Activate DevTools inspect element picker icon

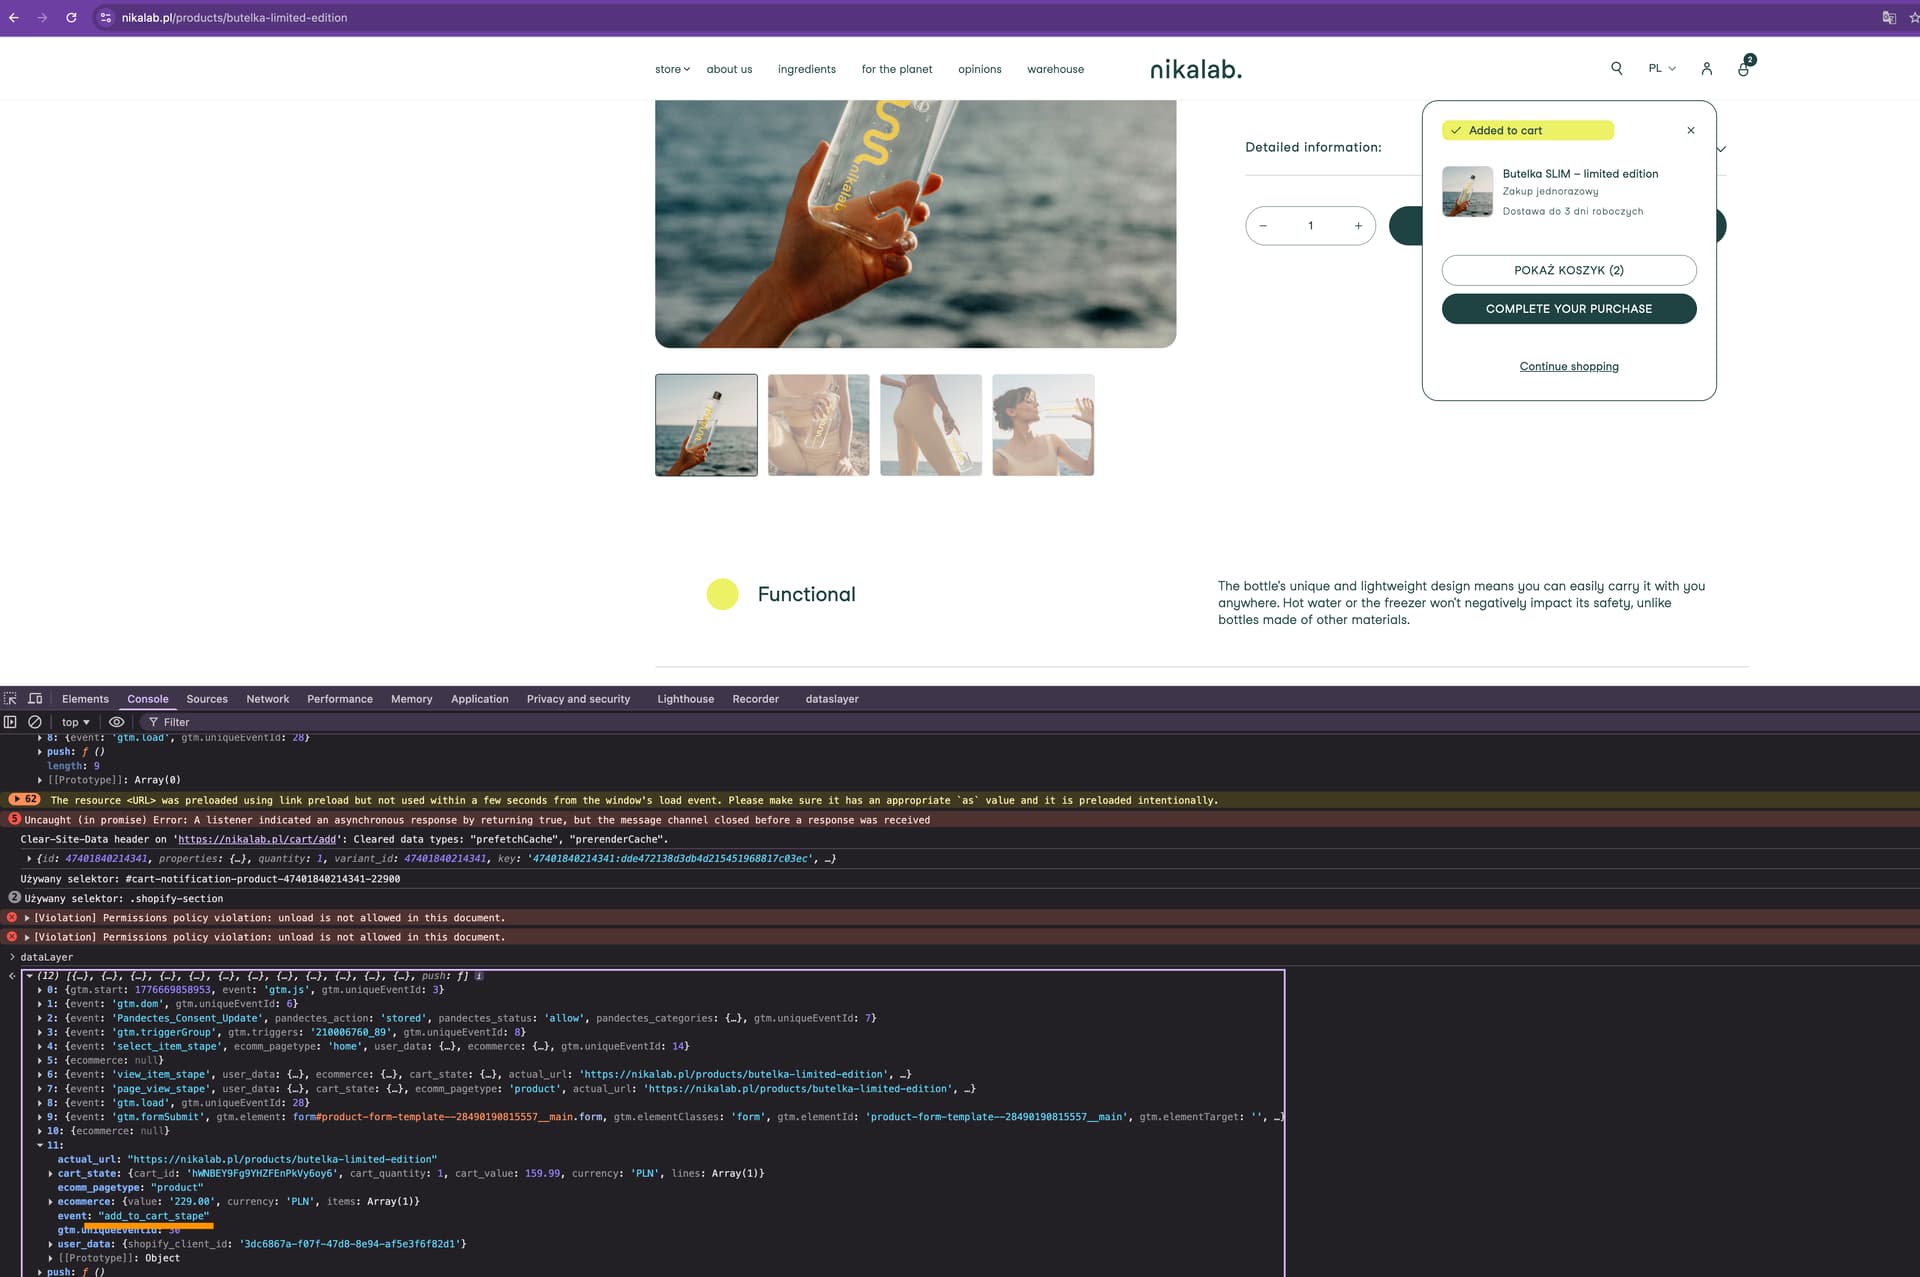tap(10, 699)
